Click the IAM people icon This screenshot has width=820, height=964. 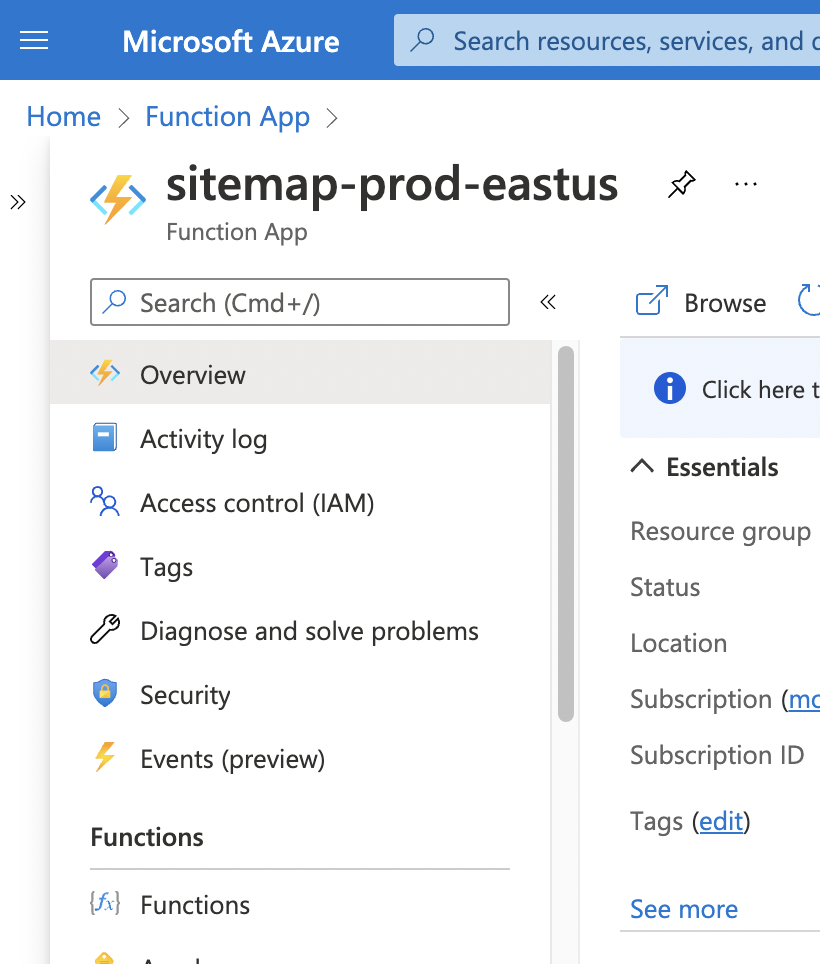point(105,501)
